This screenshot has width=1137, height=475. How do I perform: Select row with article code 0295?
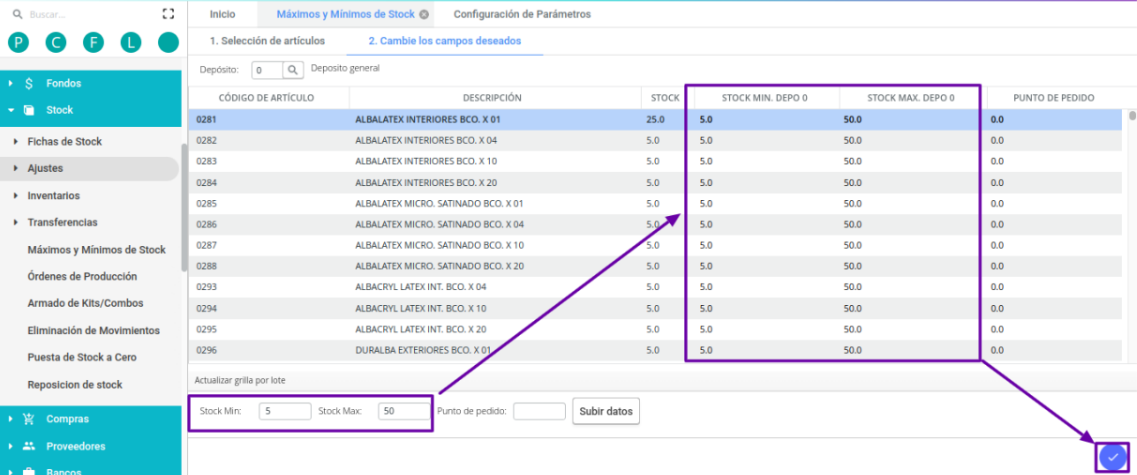(656, 329)
